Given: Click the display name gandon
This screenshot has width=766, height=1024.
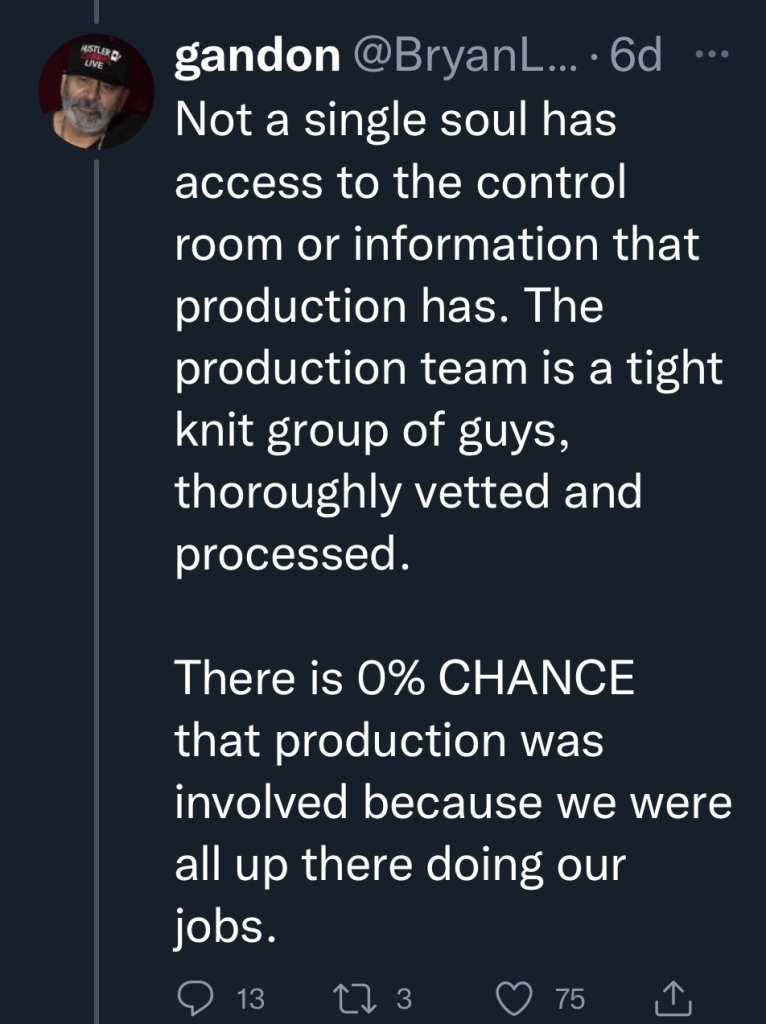Looking at the screenshot, I should pos(257,59).
